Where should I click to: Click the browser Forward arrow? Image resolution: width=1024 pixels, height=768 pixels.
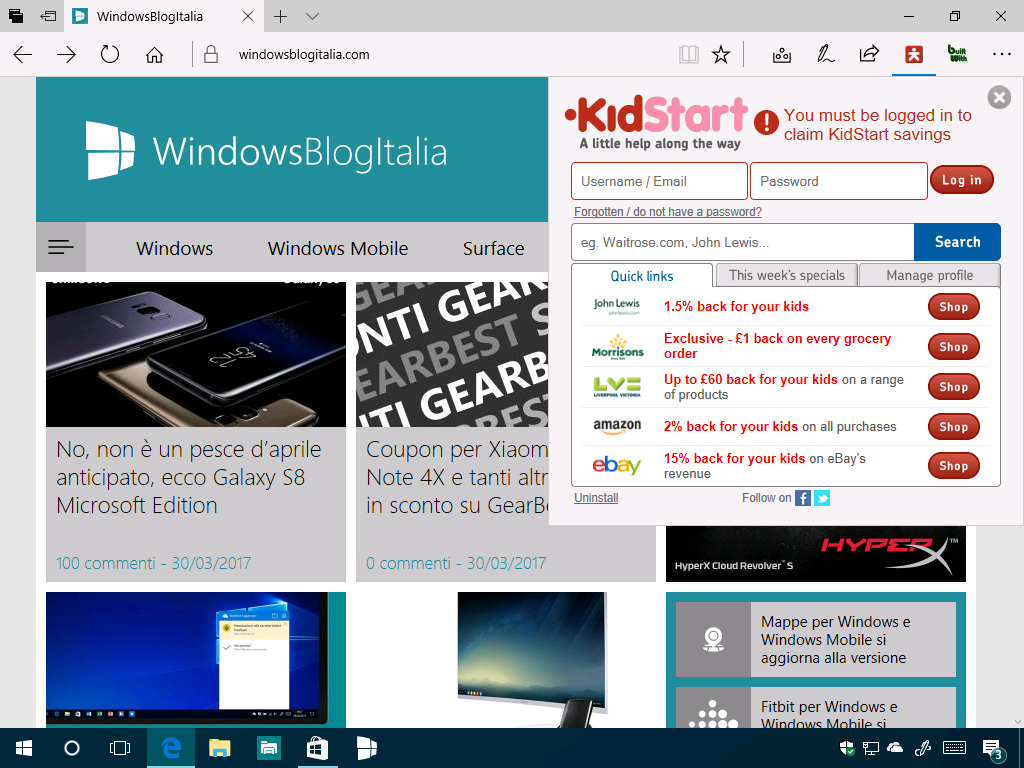67,54
